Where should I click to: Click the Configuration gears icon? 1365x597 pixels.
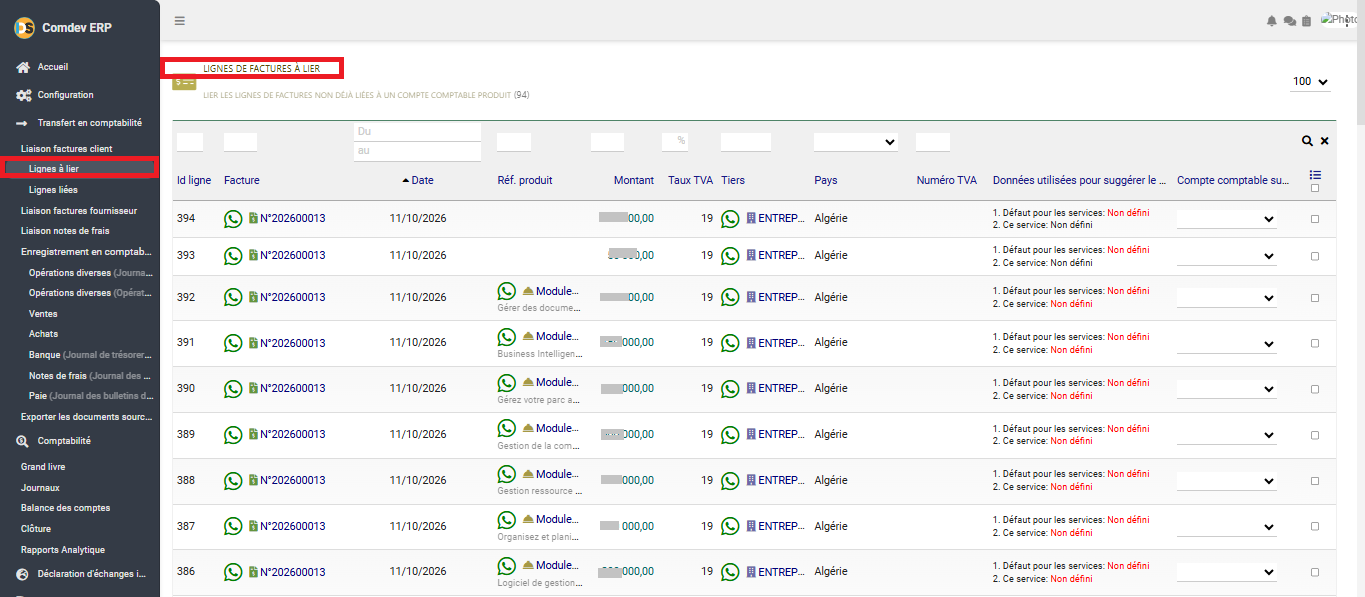click(23, 95)
